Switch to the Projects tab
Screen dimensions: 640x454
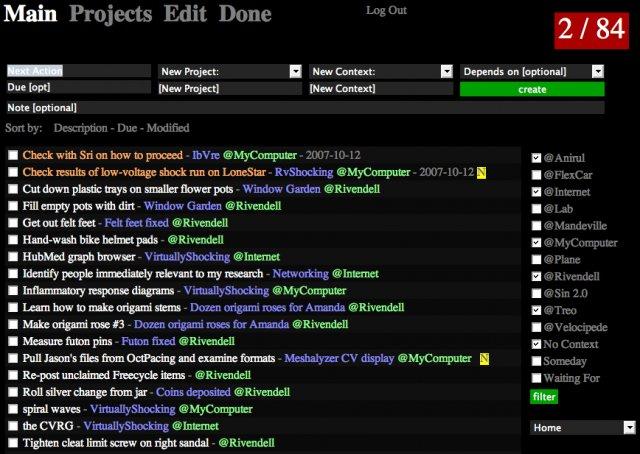pos(111,15)
